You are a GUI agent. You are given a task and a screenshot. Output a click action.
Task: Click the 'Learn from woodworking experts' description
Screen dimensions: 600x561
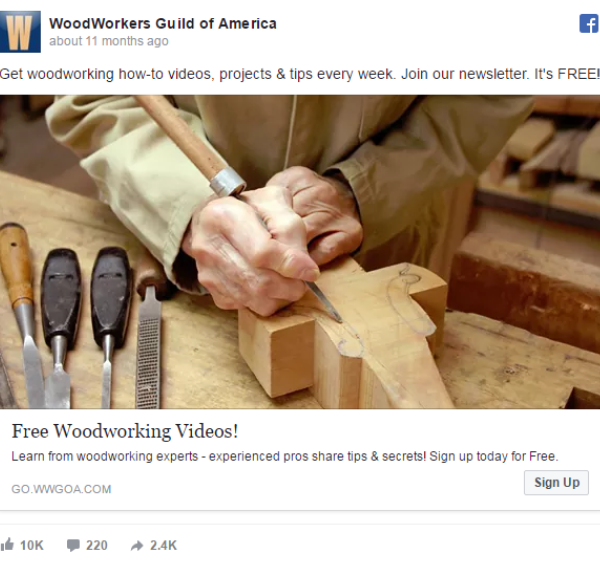(285, 456)
